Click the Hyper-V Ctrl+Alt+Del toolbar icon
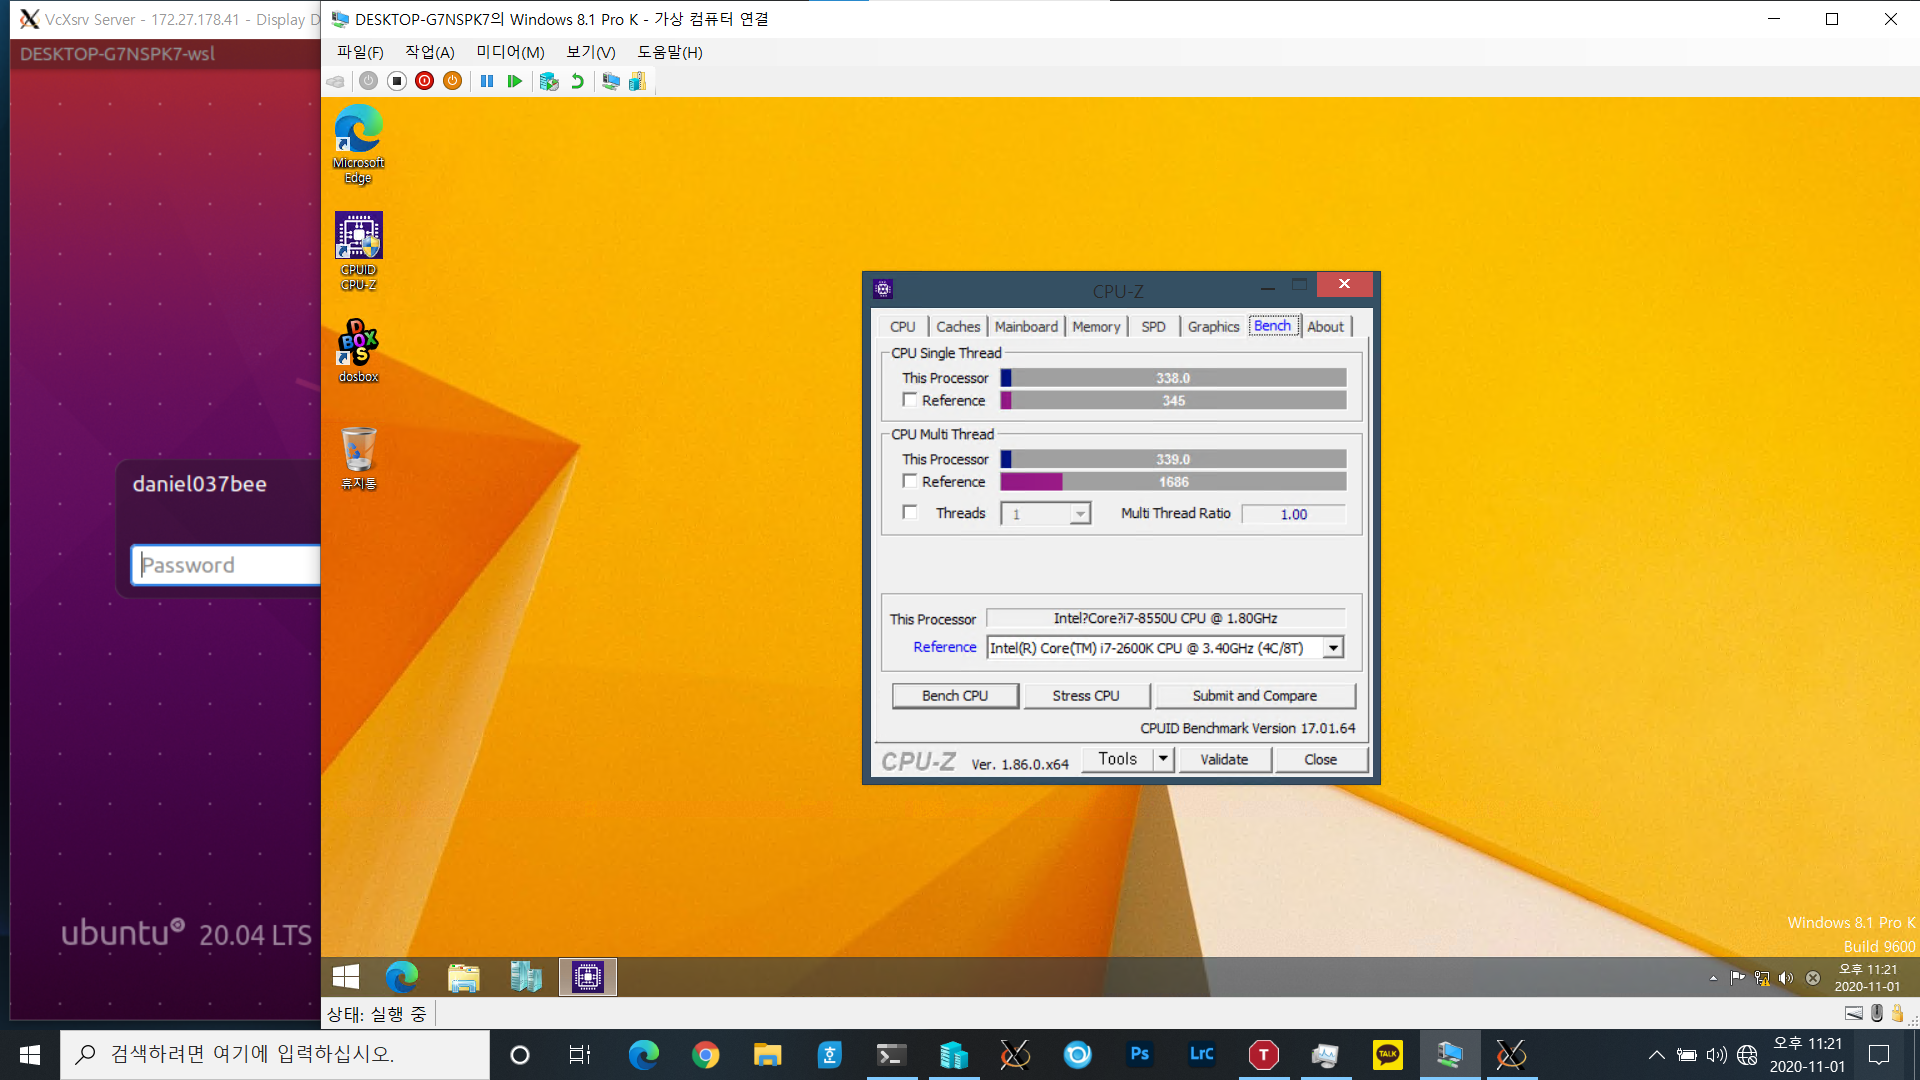Screen dimensions: 1920x1080 pyautogui.click(x=336, y=81)
